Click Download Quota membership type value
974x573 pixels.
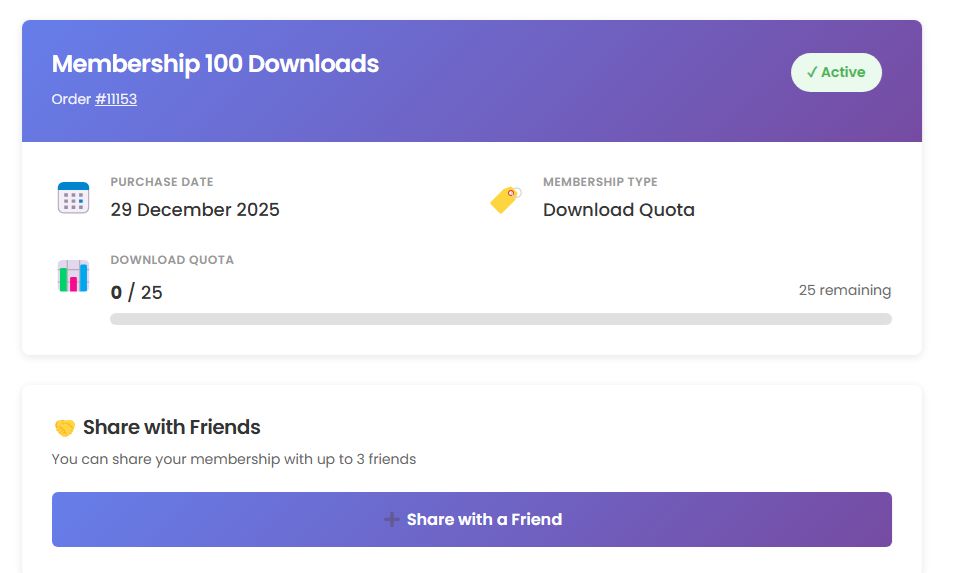pos(618,210)
